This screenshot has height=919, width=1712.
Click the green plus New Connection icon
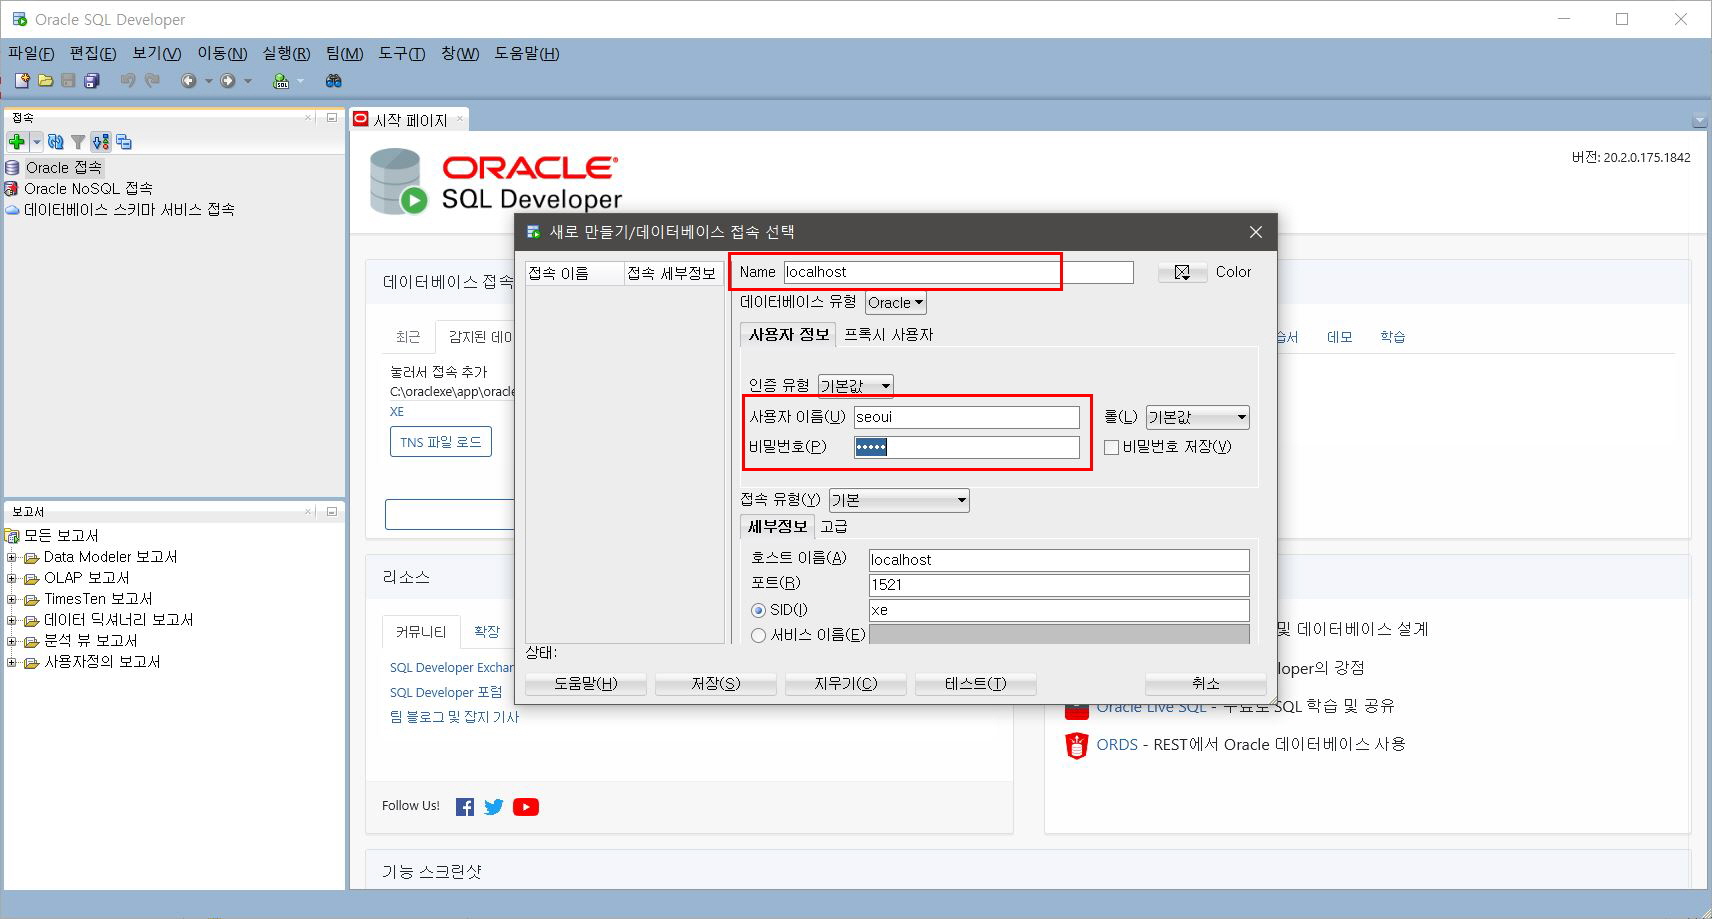tap(17, 142)
